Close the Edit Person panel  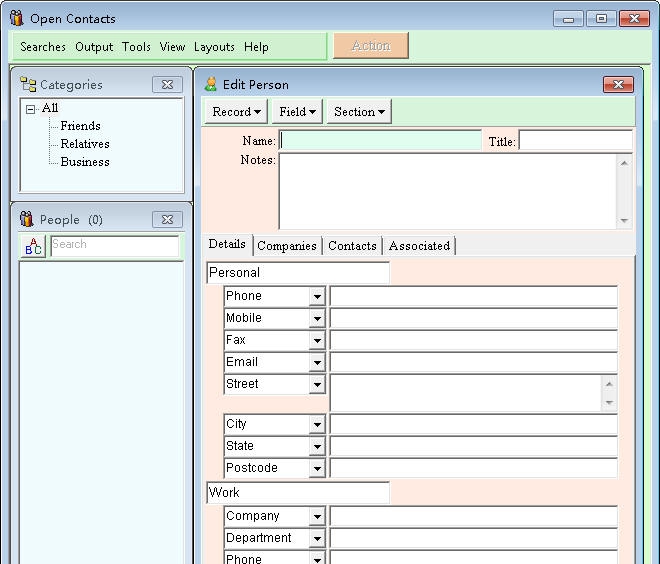[x=618, y=85]
